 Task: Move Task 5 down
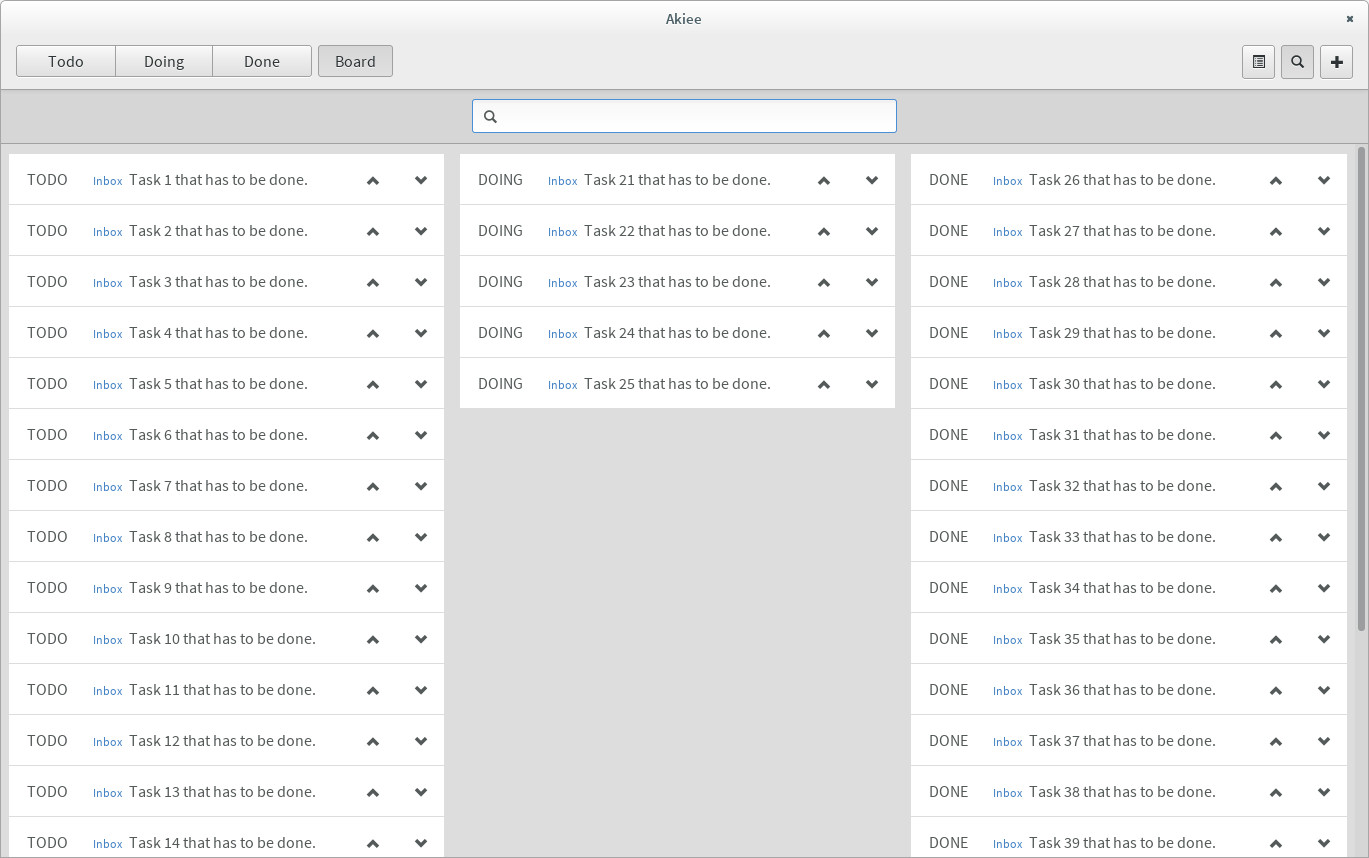tap(421, 385)
